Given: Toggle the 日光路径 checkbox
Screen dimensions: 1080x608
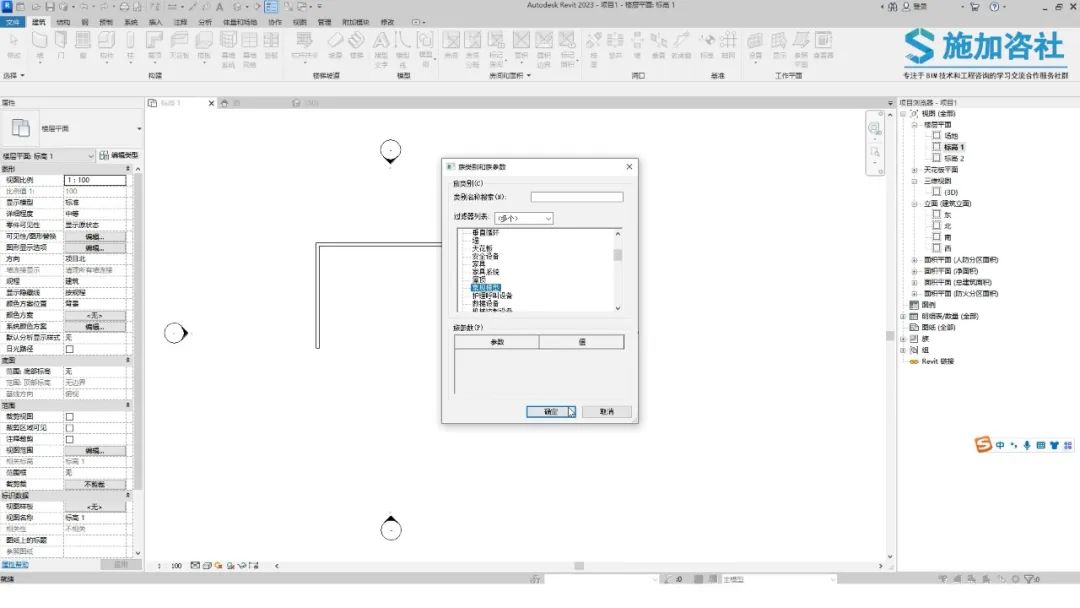Looking at the screenshot, I should (70, 349).
